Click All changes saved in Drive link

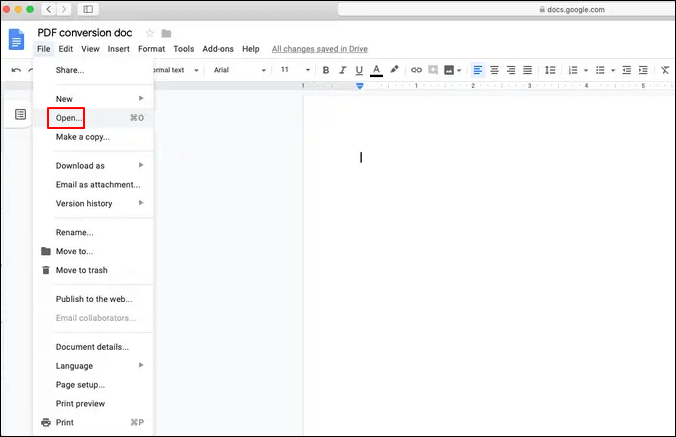(319, 49)
